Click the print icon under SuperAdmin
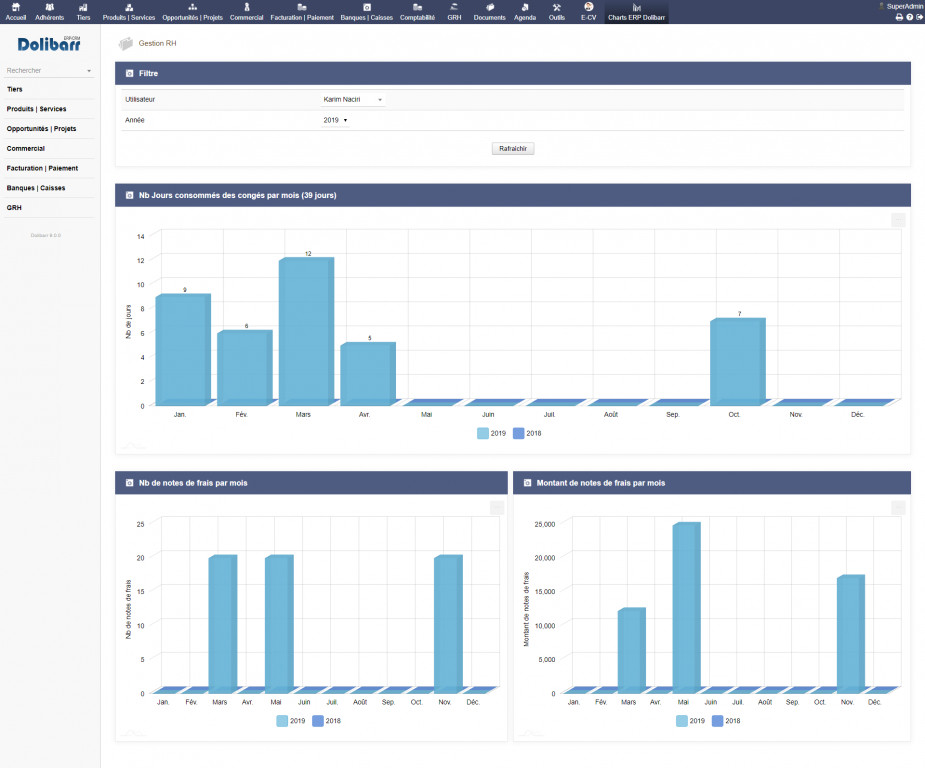The height and width of the screenshot is (768, 925). pyautogui.click(x=898, y=17)
